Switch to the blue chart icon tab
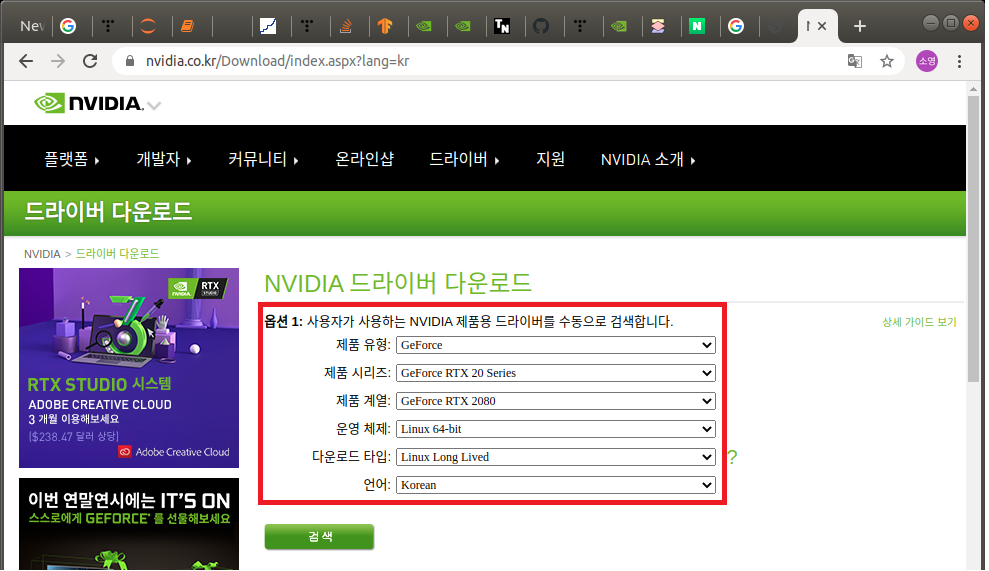 click(268, 26)
